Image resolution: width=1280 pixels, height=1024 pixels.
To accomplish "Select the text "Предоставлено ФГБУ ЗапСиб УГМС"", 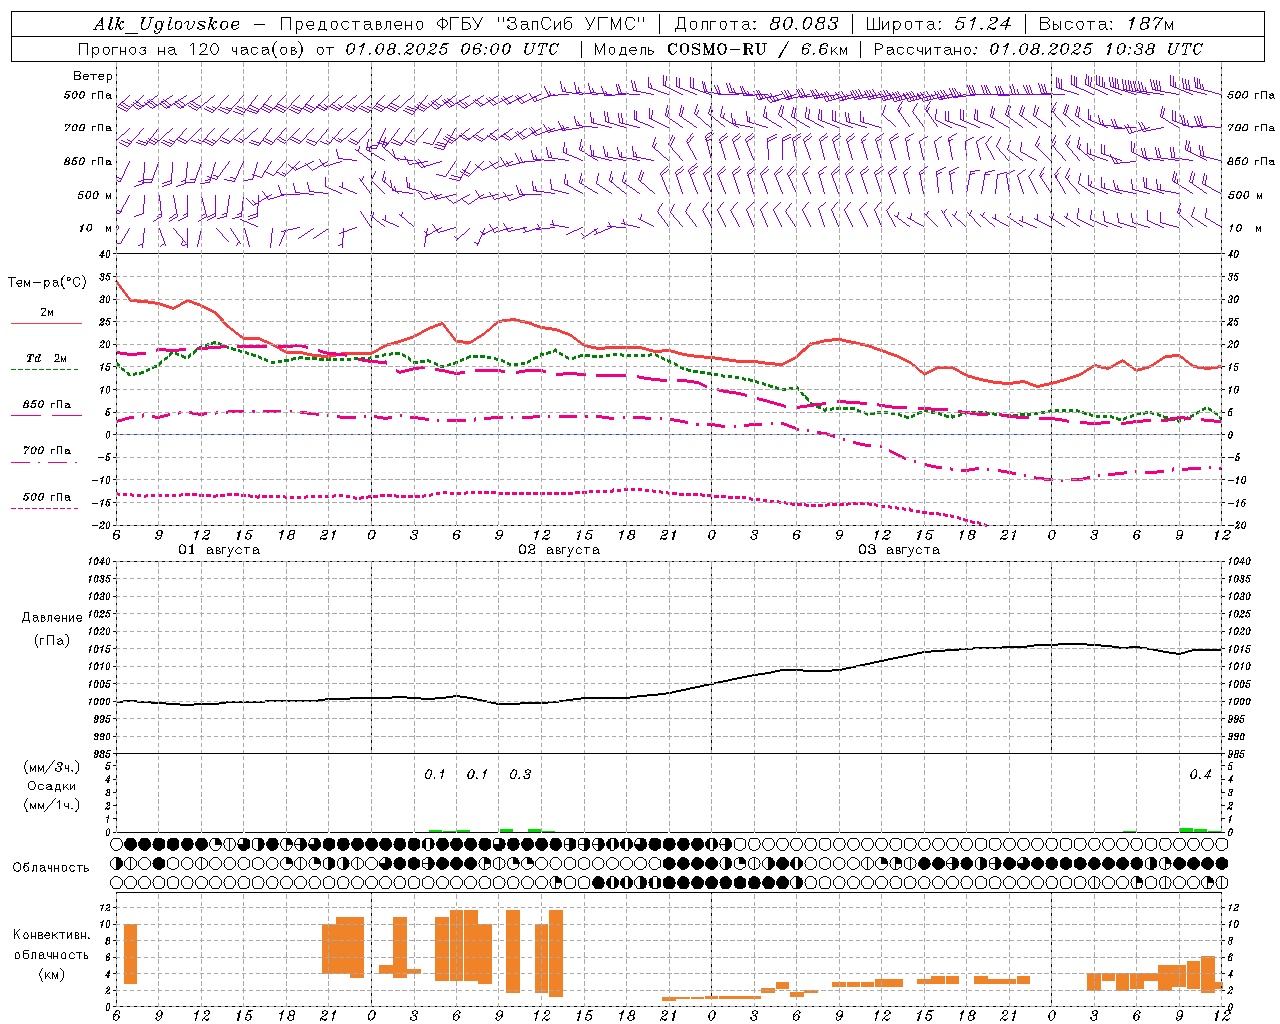I will click(x=462, y=24).
